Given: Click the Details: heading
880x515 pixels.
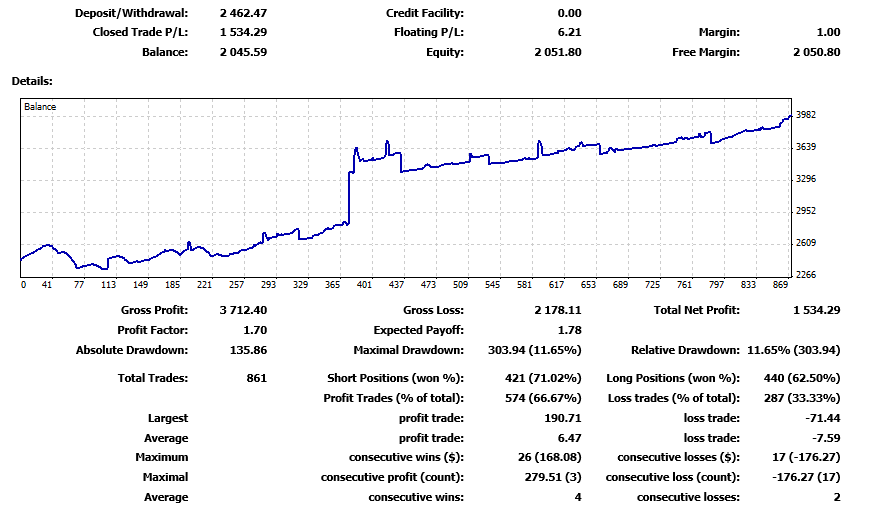Looking at the screenshot, I should pyautogui.click(x=32, y=81).
